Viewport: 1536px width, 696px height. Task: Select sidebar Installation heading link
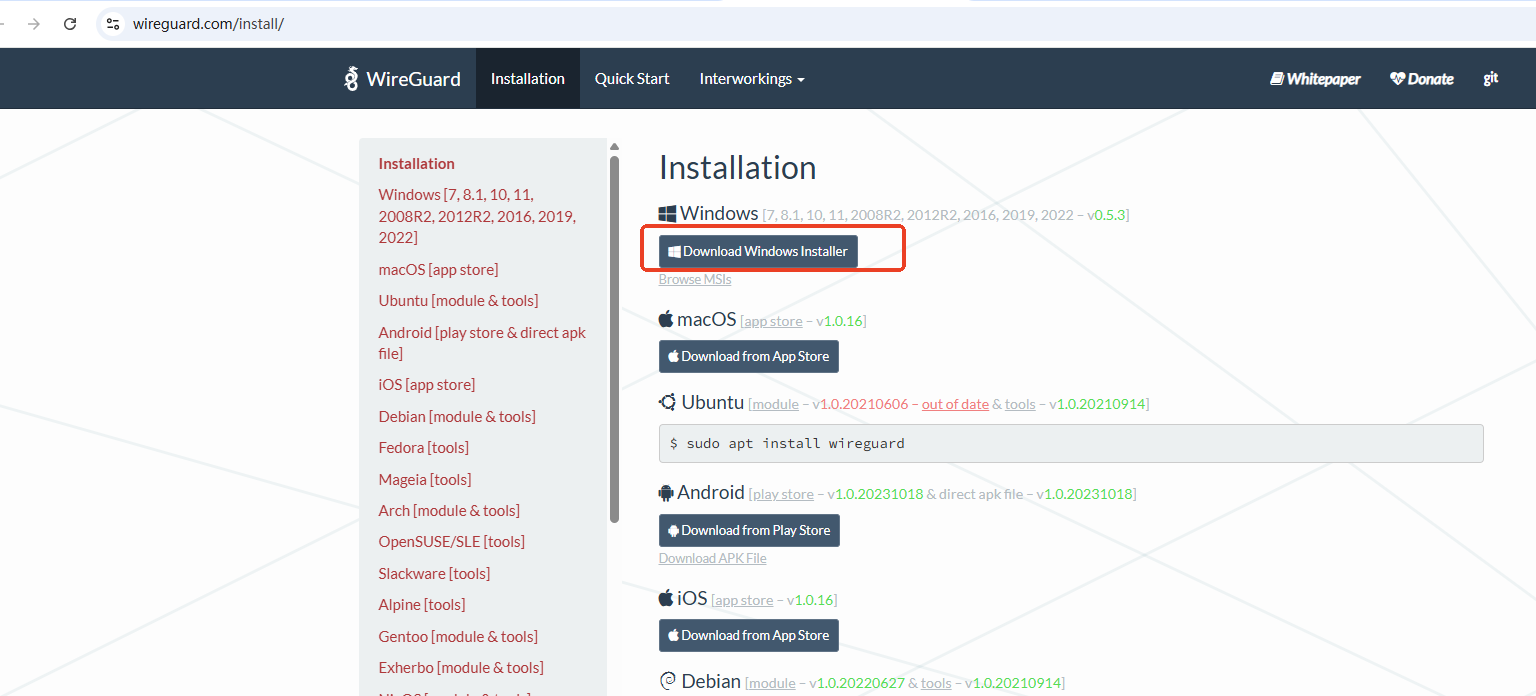[x=417, y=164]
